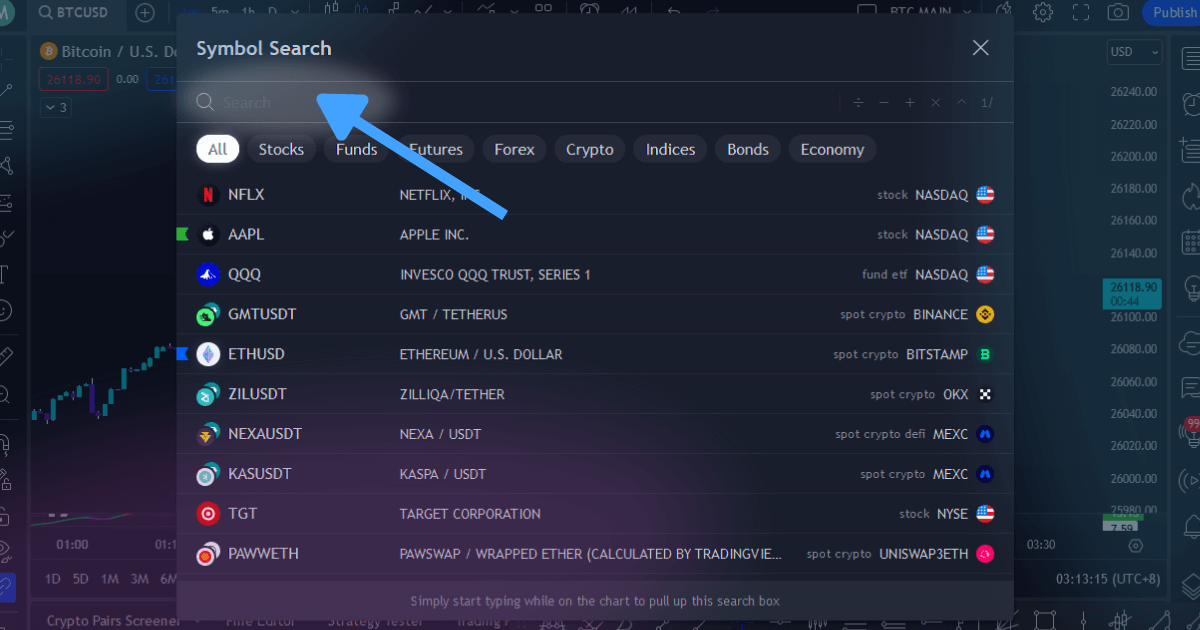Viewport: 1200px width, 630px height.
Task: Select the All filter tab
Action: coord(217,149)
